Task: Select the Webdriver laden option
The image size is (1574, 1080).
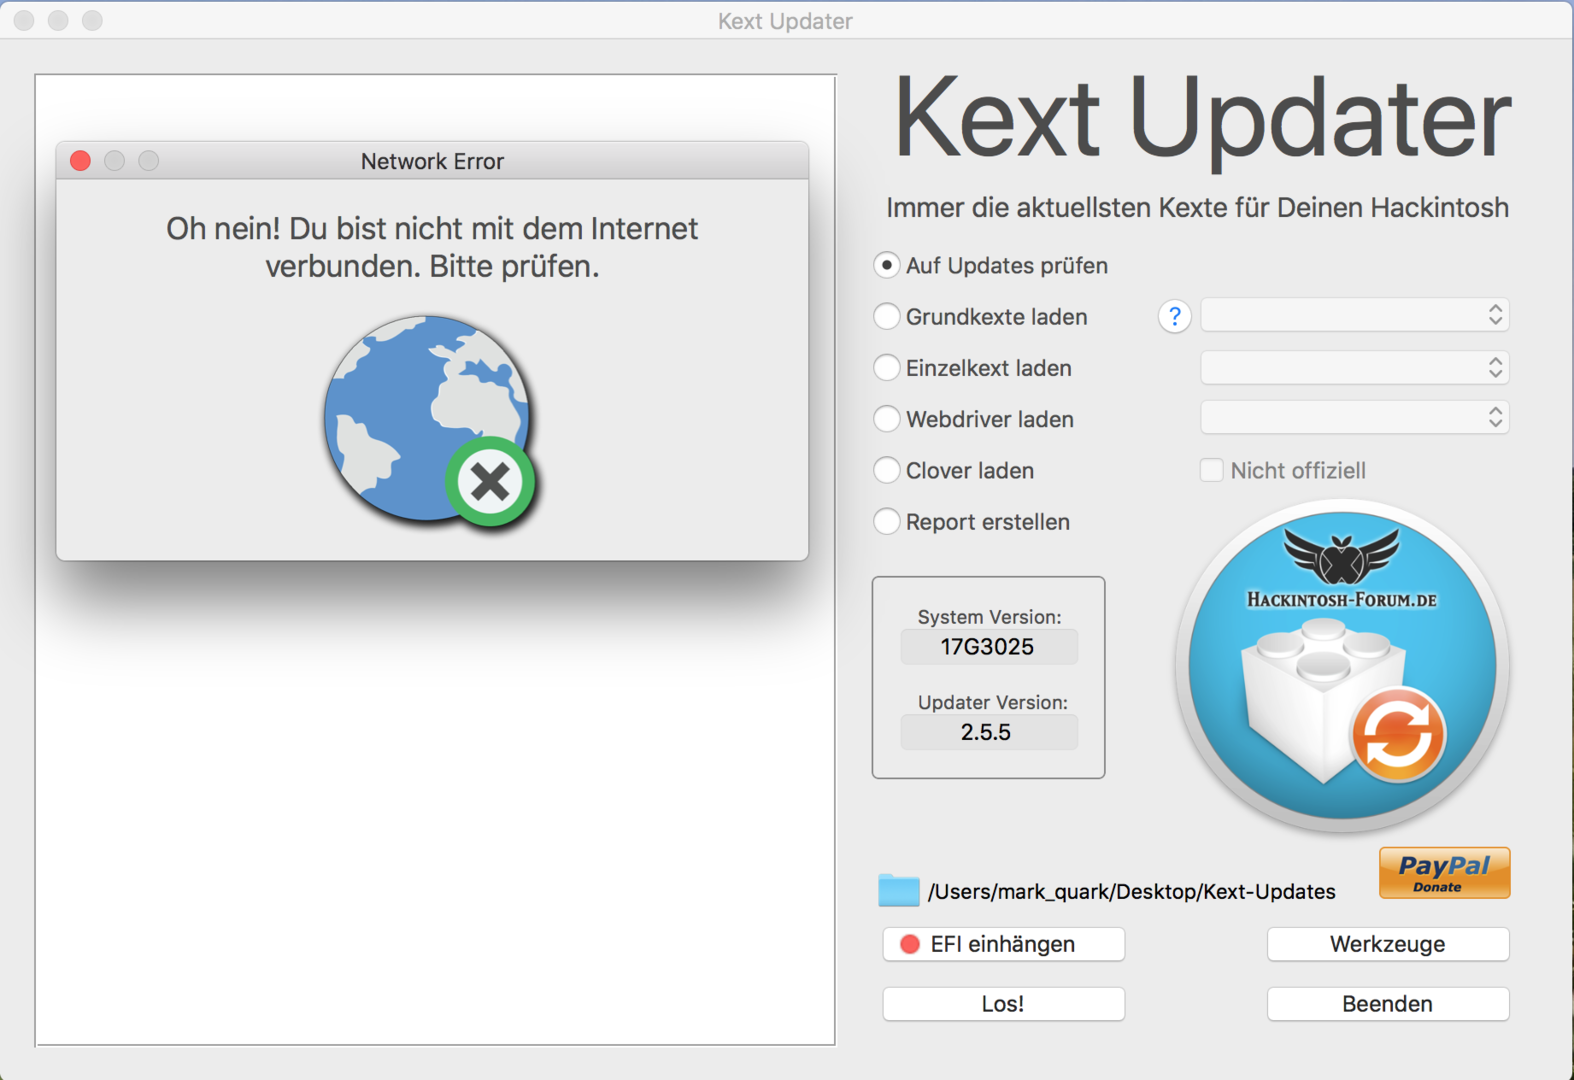Action: coord(886,419)
